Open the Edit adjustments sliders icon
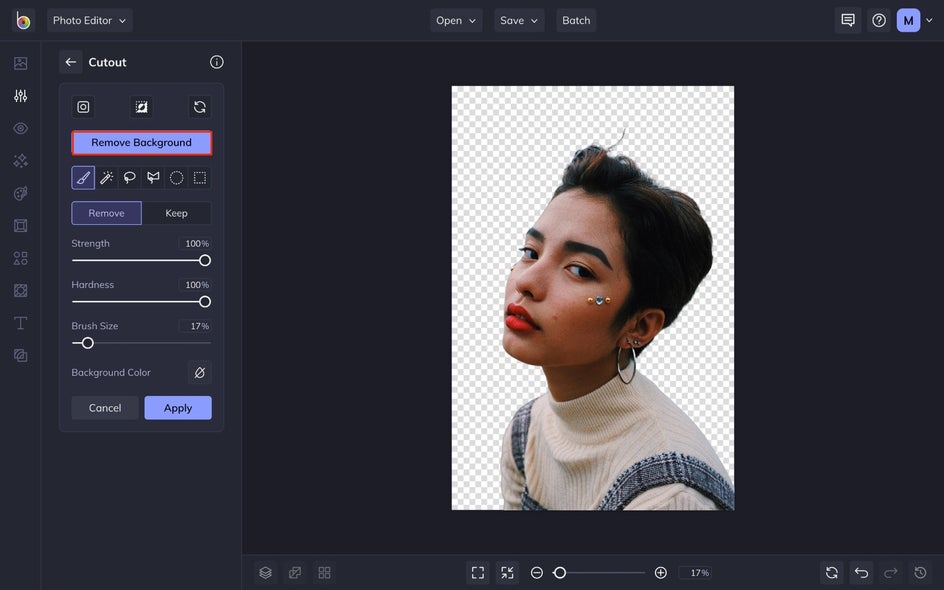 20,96
